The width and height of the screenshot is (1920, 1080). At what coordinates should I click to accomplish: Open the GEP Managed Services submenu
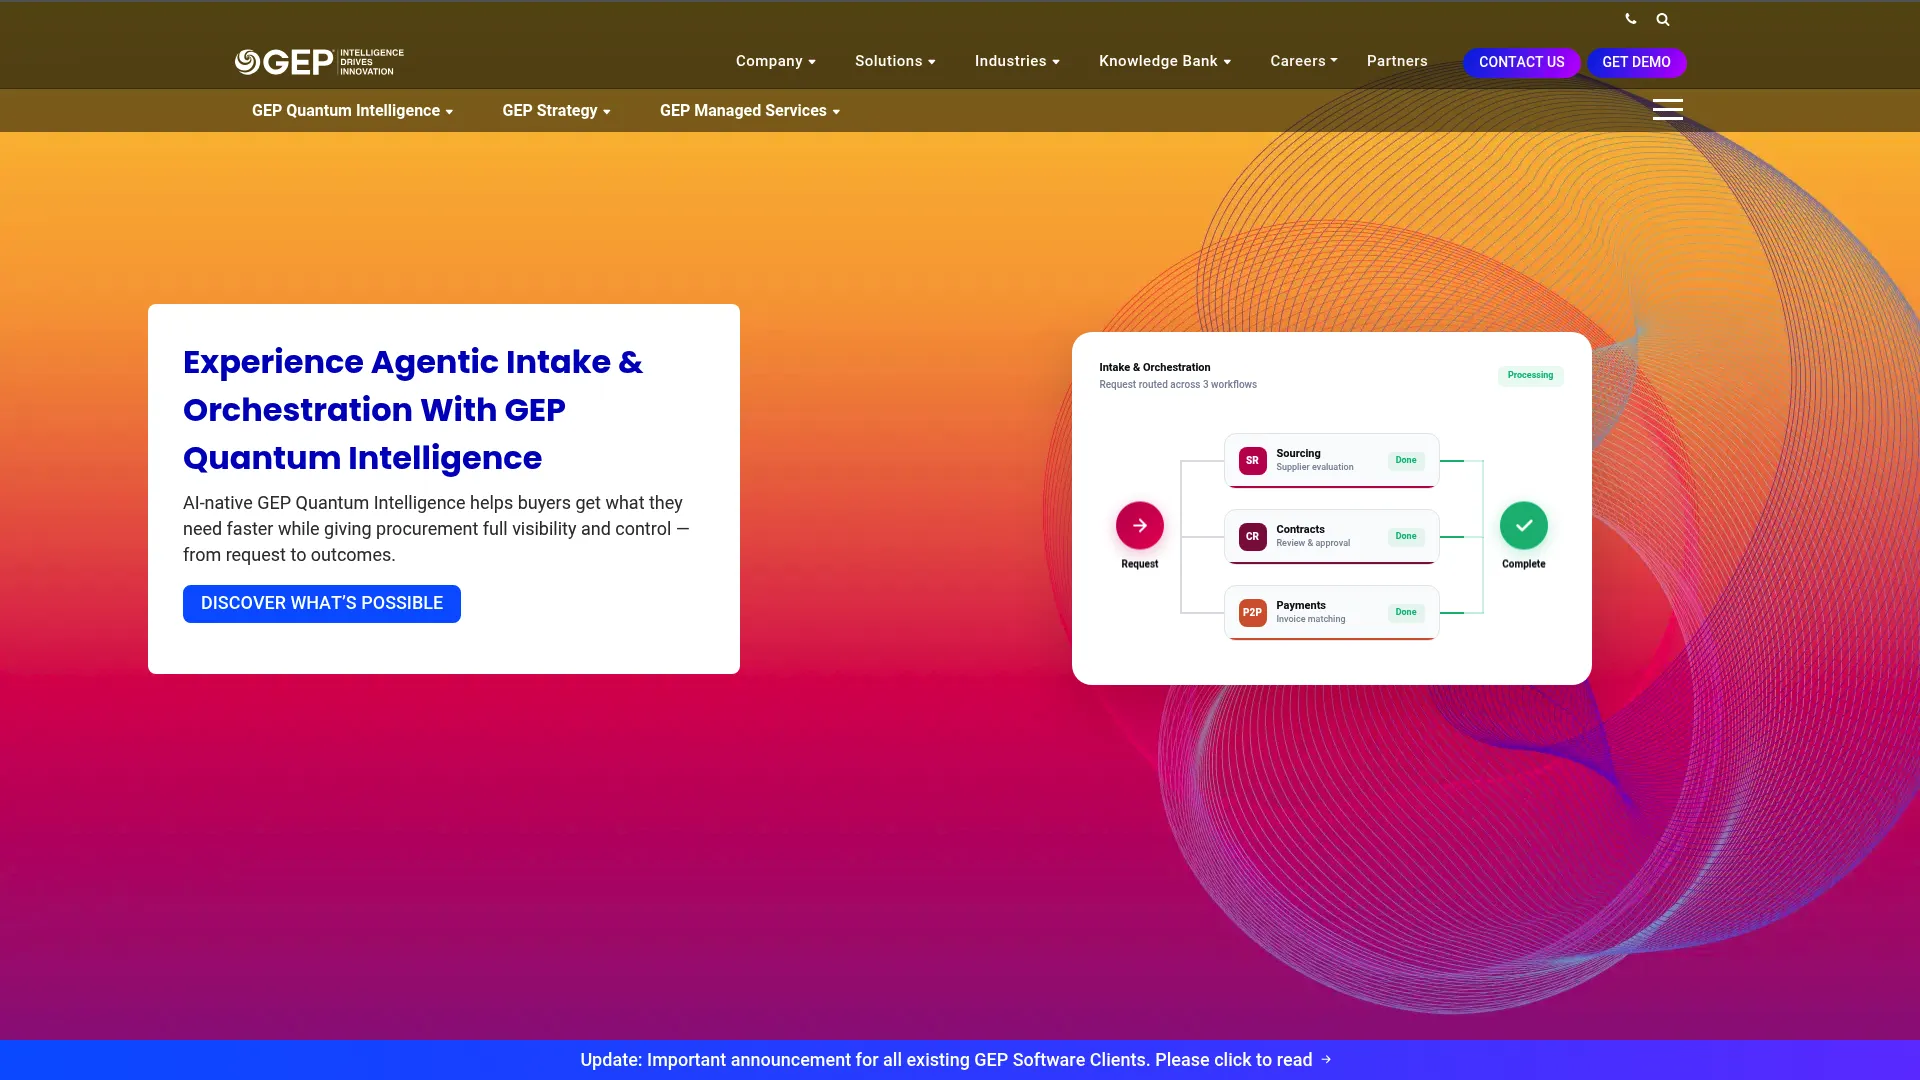pyautogui.click(x=750, y=111)
